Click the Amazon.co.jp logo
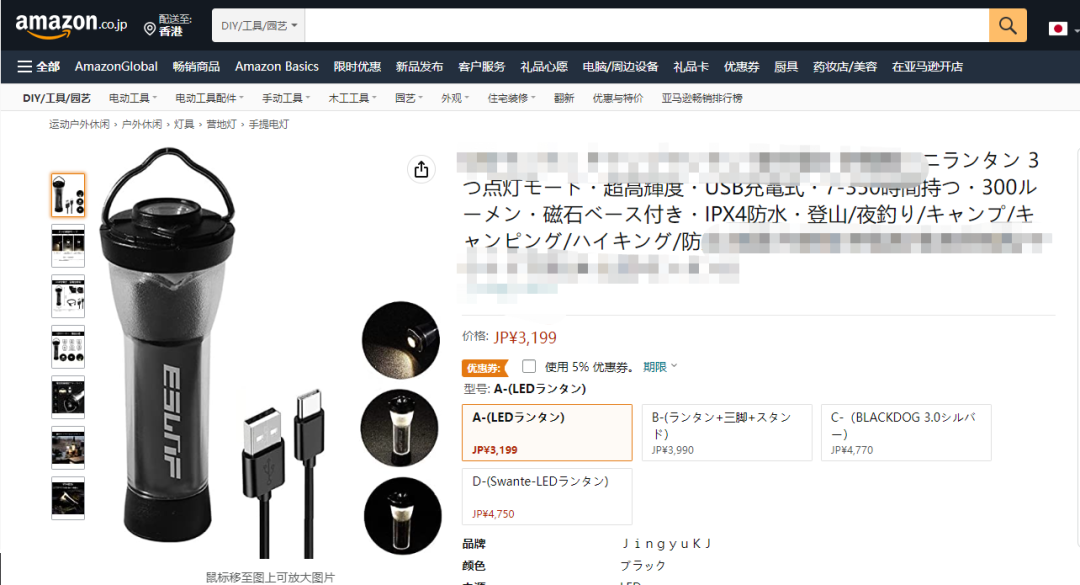 [71, 25]
